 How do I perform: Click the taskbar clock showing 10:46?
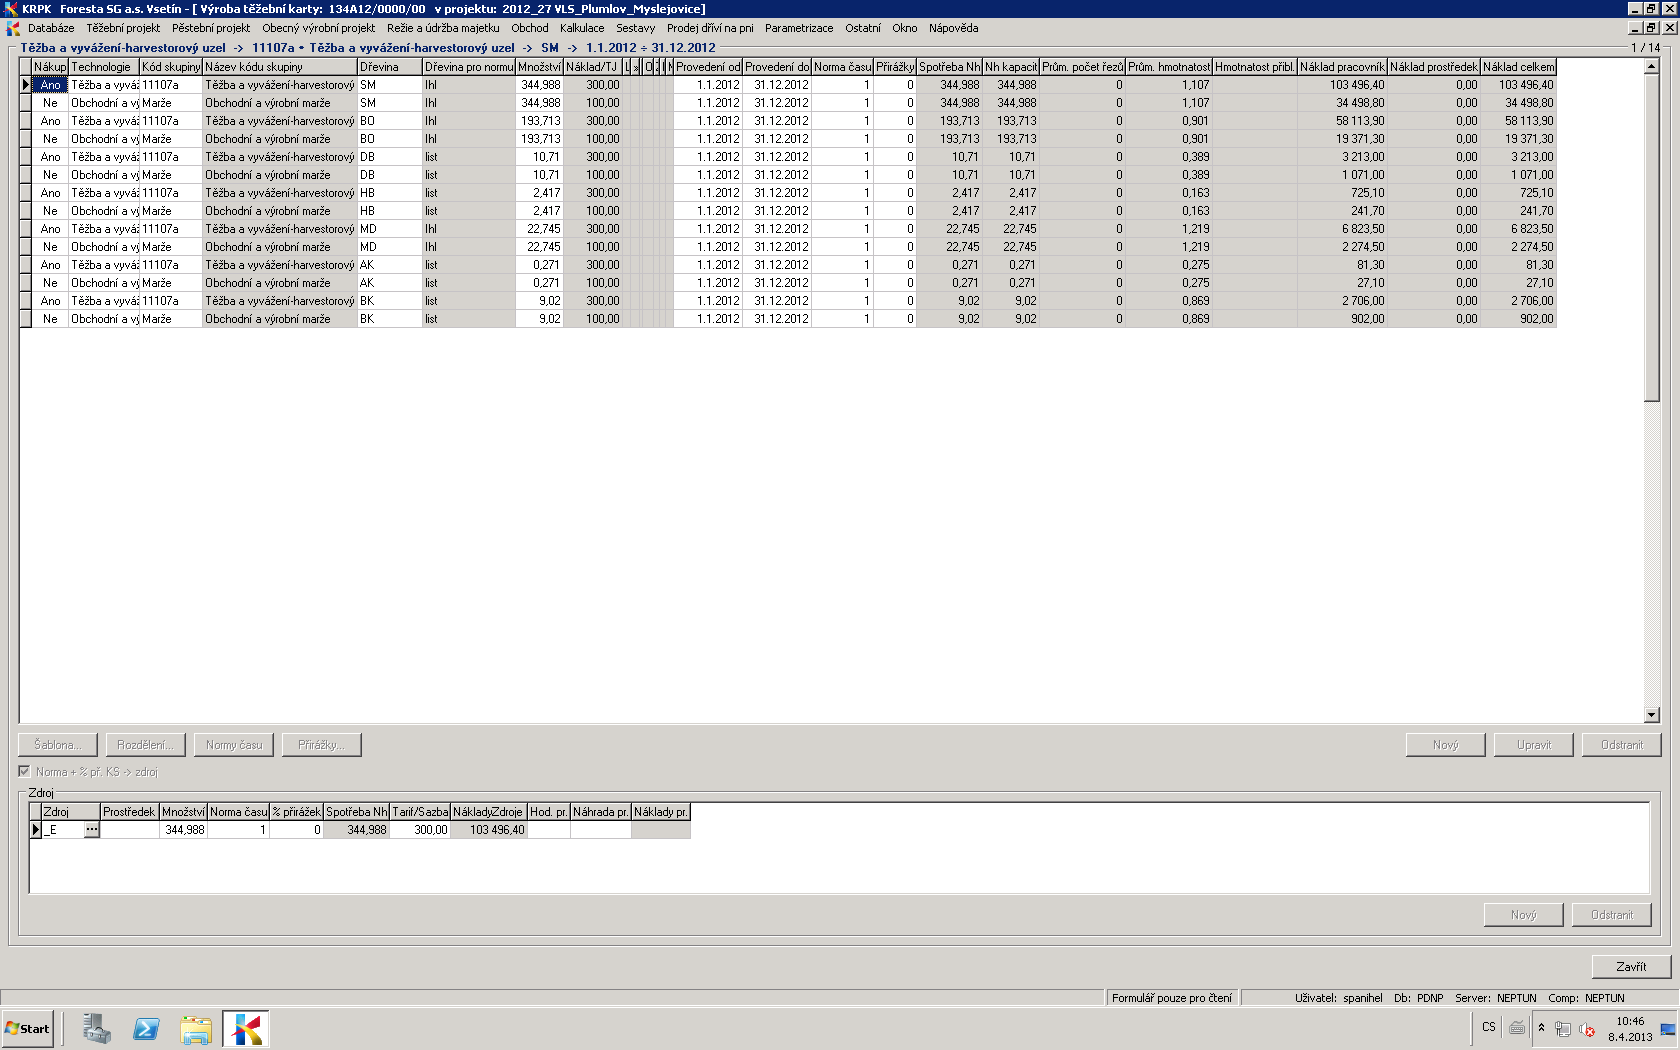(x=1630, y=1021)
